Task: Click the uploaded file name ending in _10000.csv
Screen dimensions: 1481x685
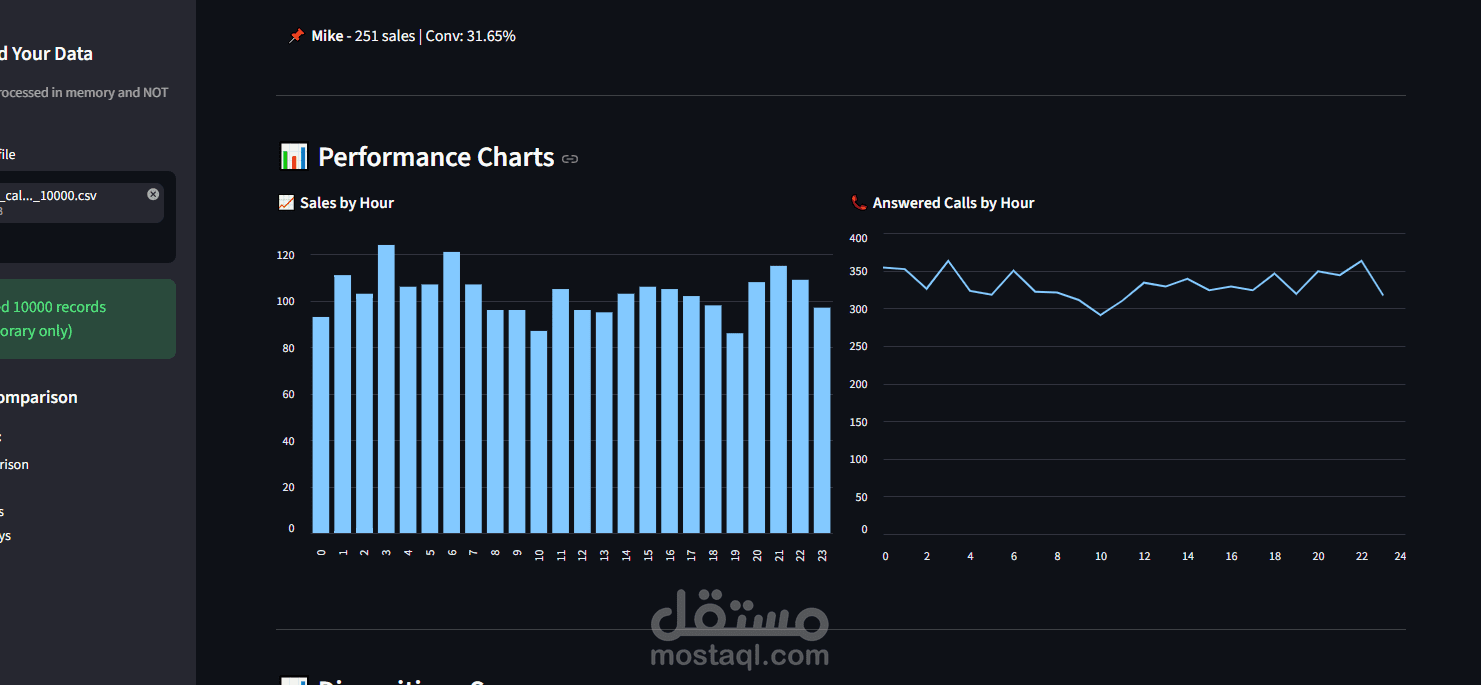Action: 49,195
